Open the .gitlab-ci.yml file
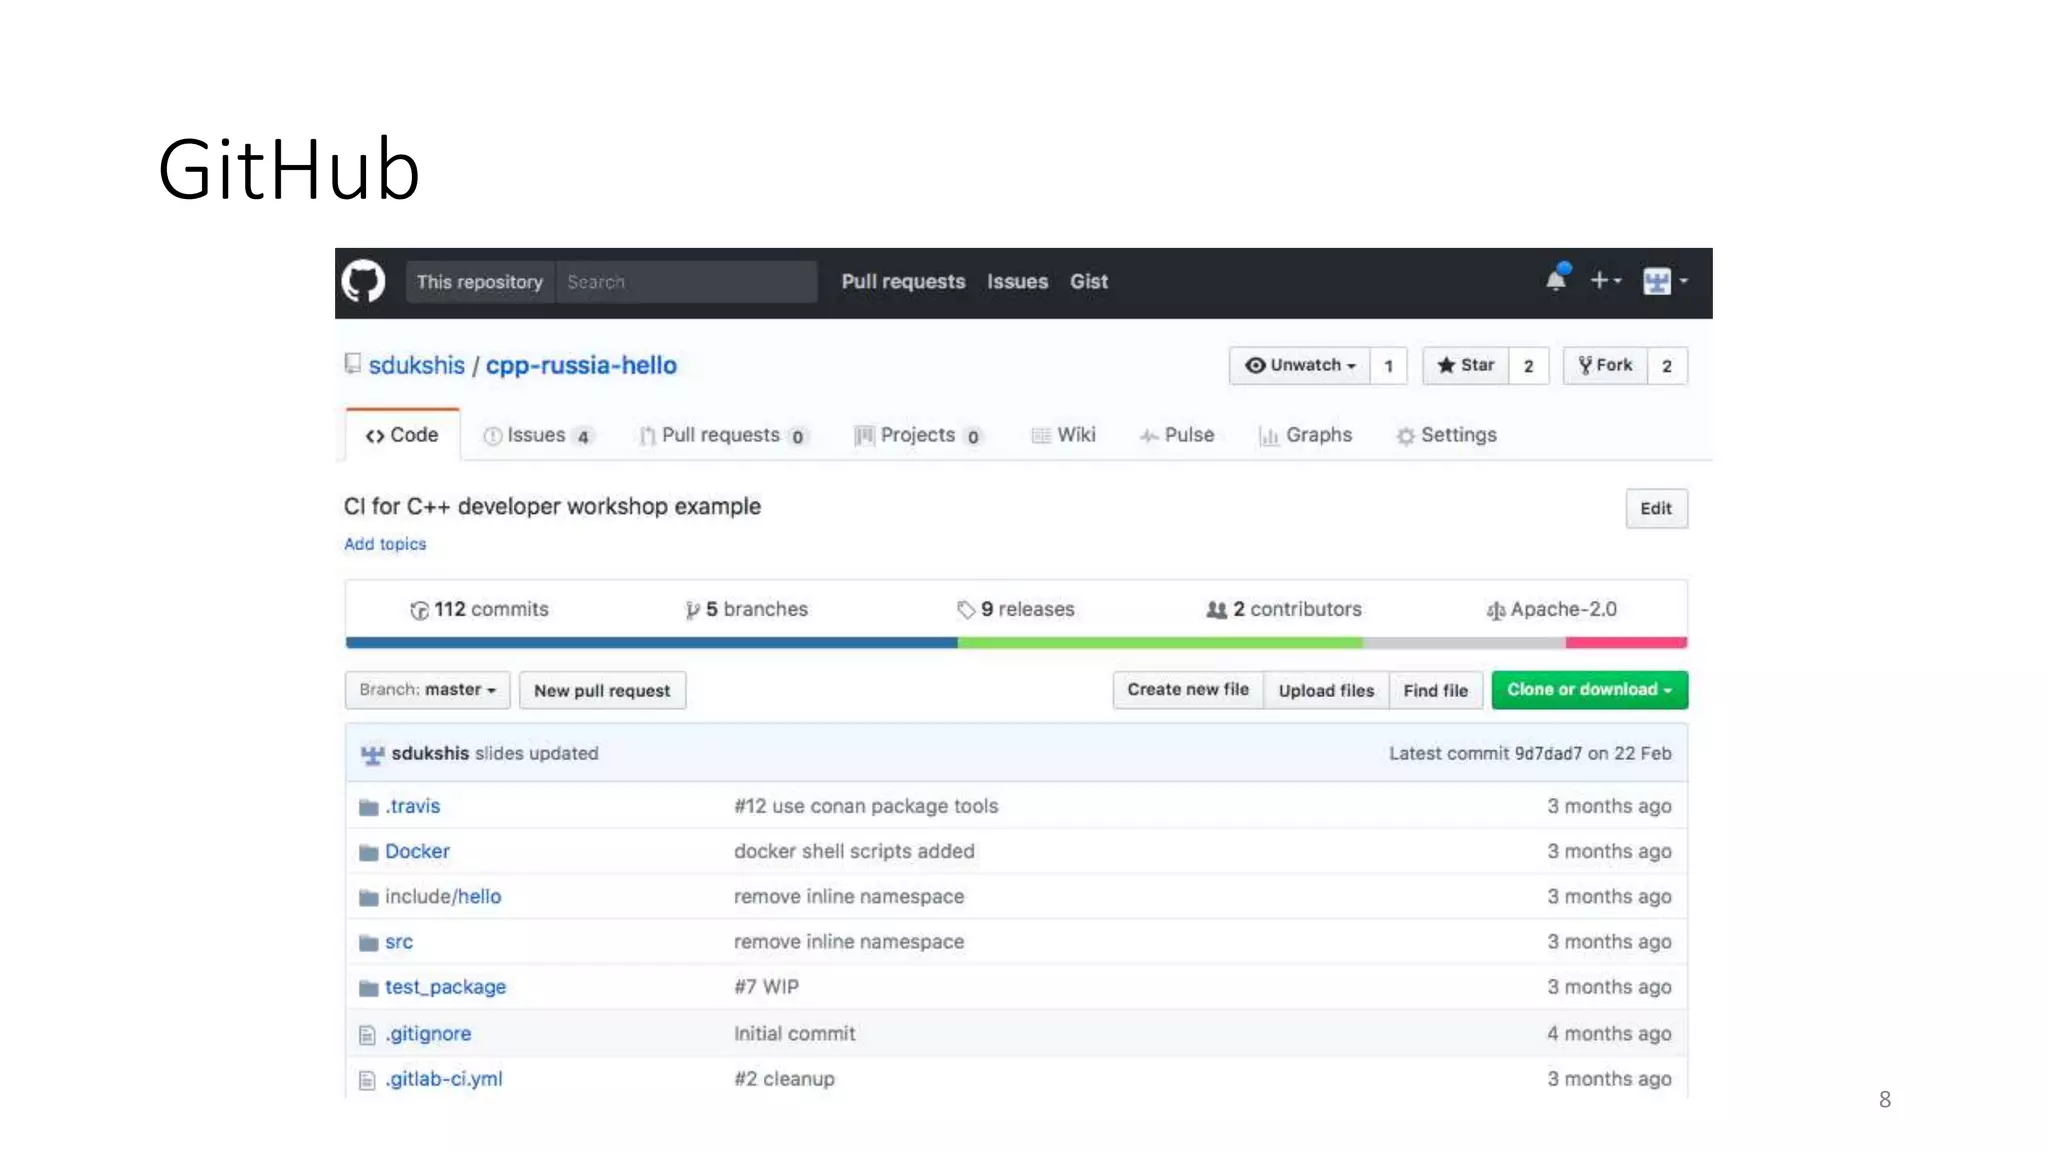The width and height of the screenshot is (2048, 1152). pyautogui.click(x=444, y=1079)
